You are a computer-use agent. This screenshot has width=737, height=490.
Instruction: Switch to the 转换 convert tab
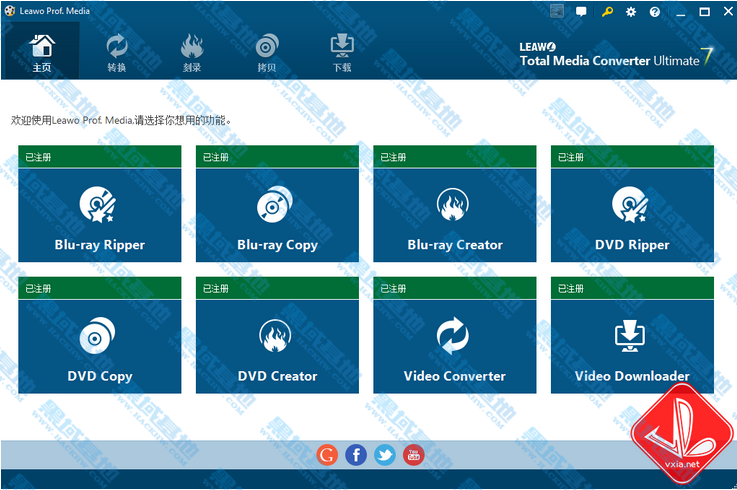(x=117, y=51)
